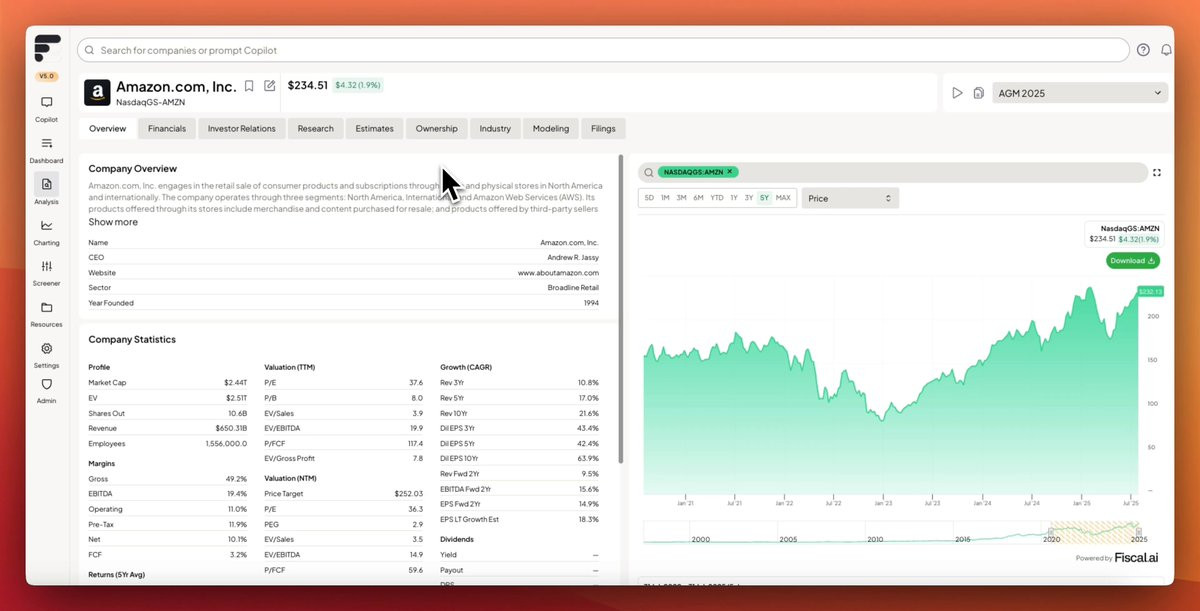The image size is (1200, 611).
Task: Select the 3M chart range
Action: point(681,198)
